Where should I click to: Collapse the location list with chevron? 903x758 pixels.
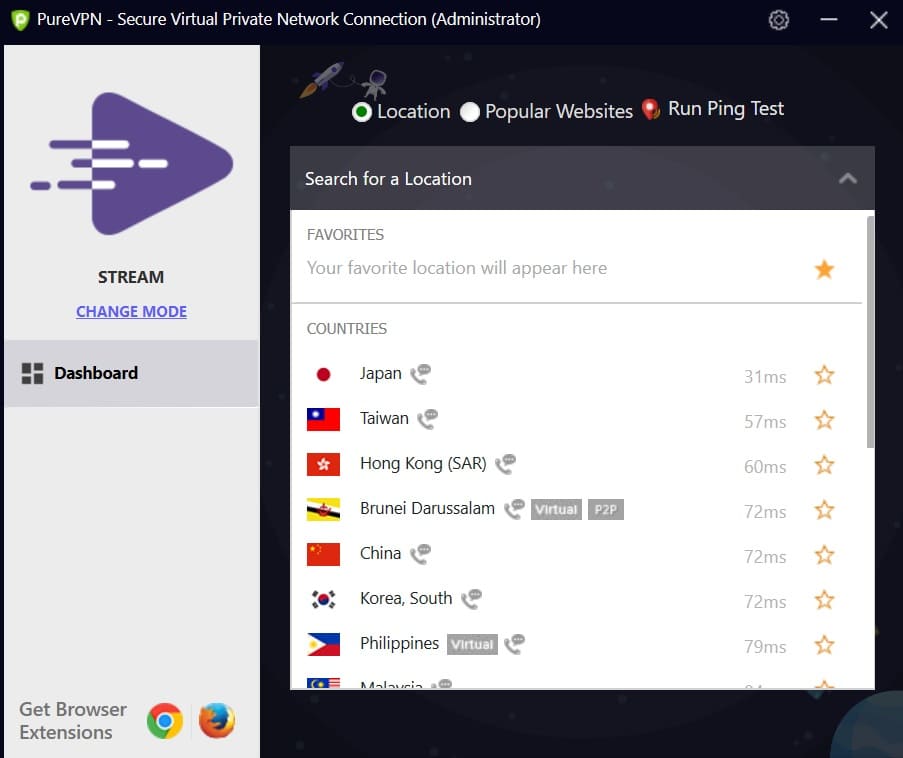pyautogui.click(x=847, y=179)
